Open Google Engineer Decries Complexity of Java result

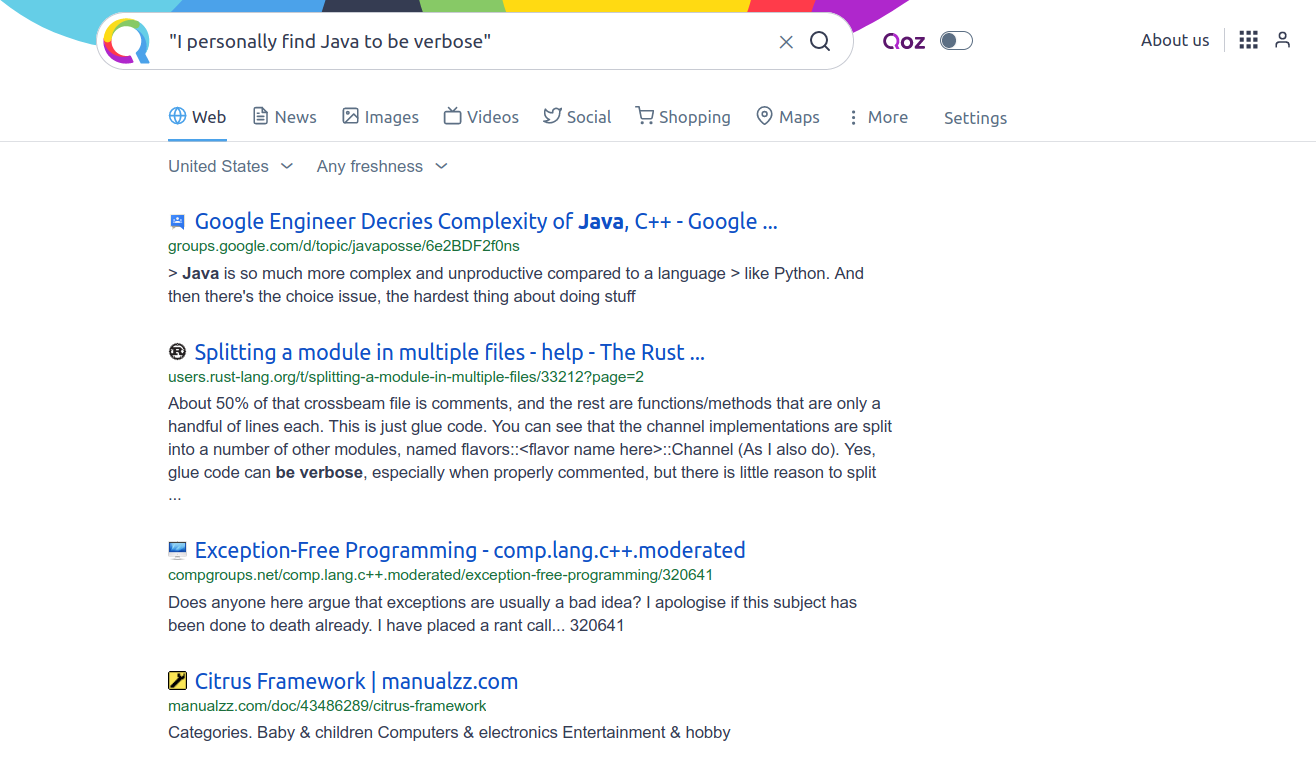pos(486,221)
